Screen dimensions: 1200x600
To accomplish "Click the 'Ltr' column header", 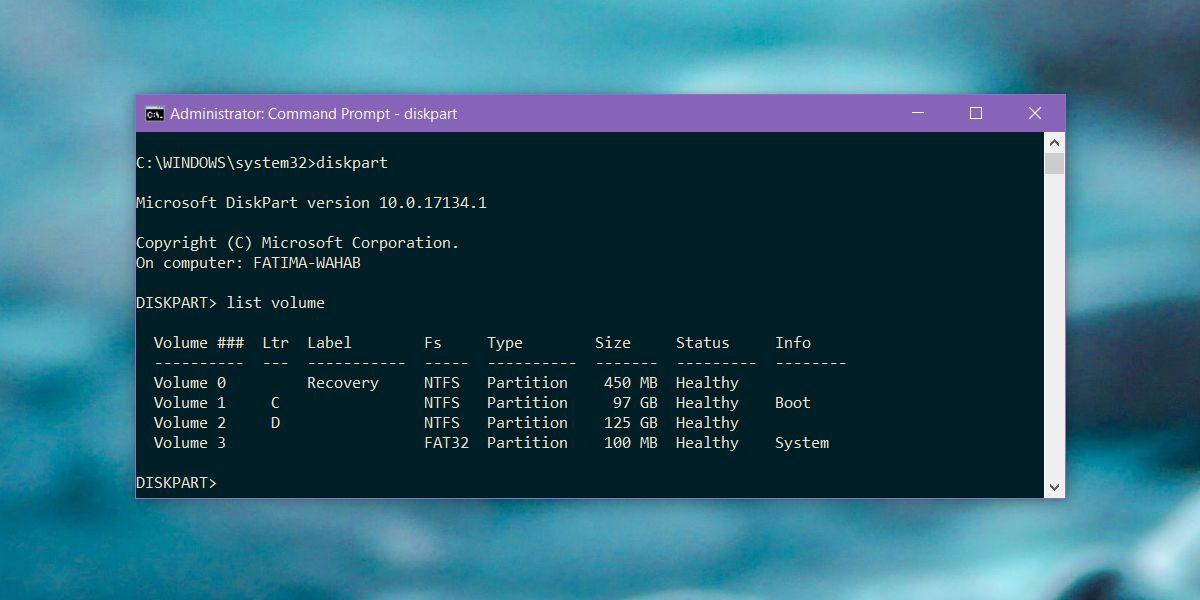I will coord(275,343).
